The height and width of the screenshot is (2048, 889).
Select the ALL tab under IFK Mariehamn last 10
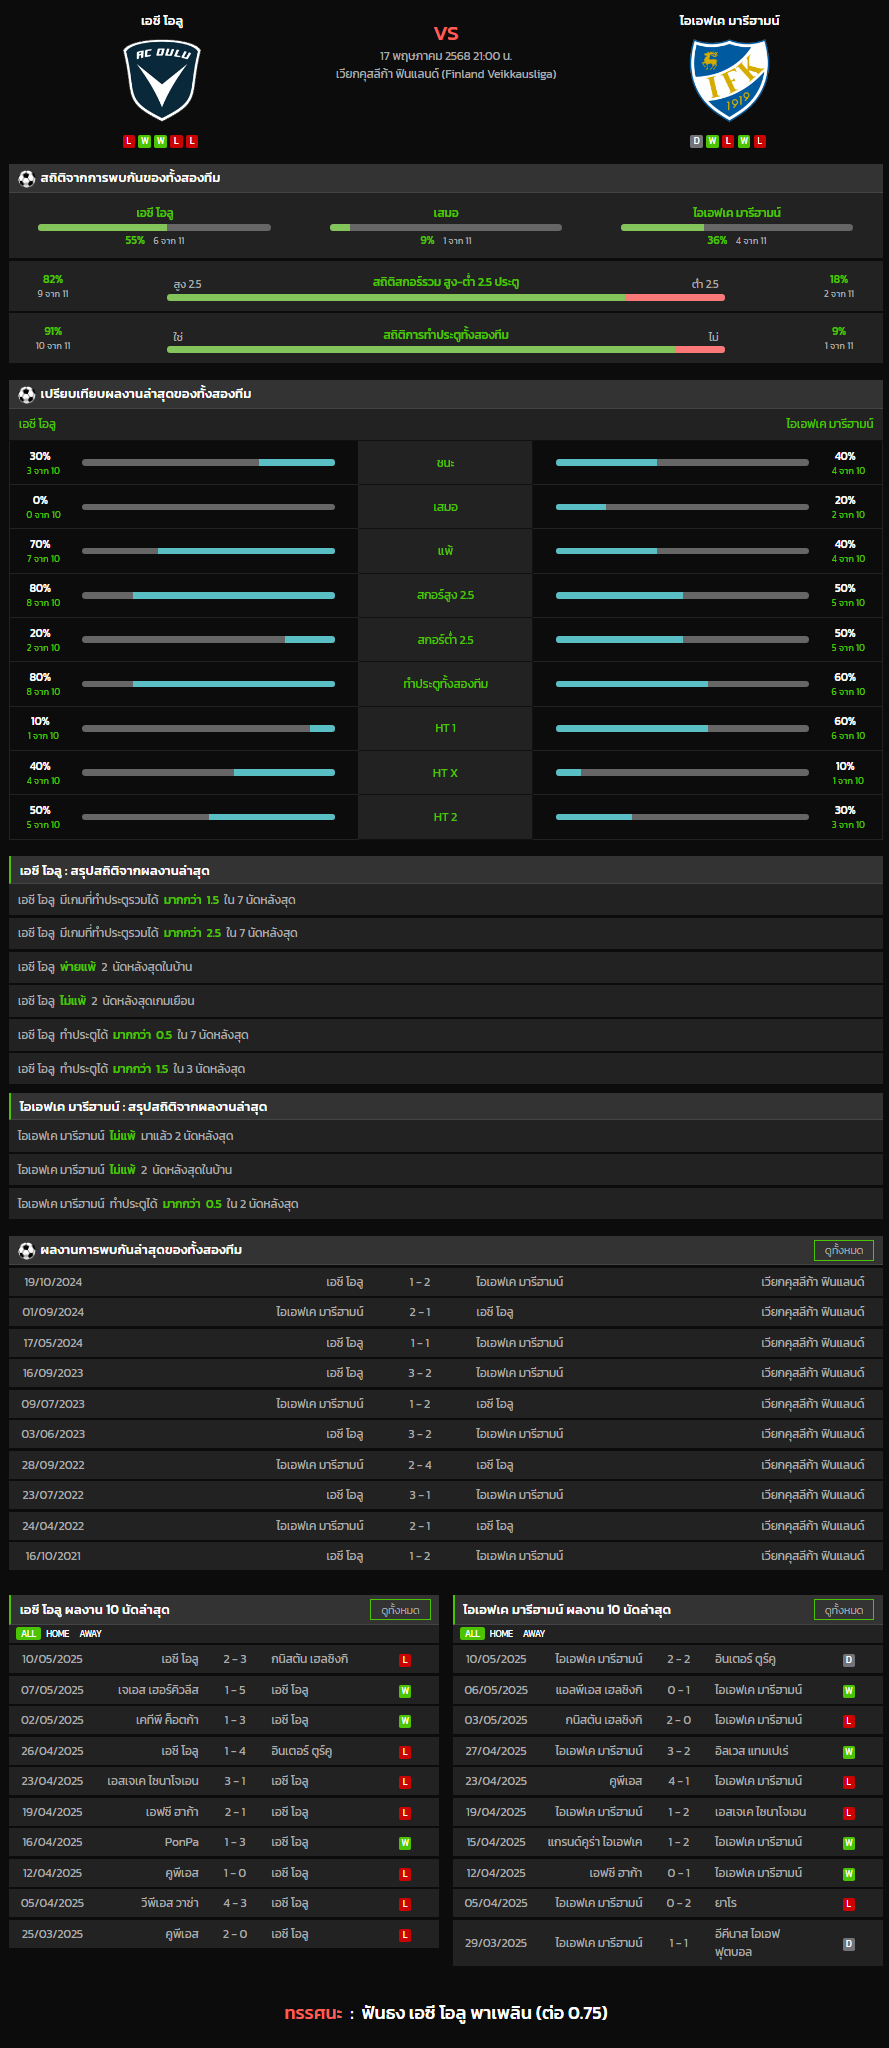tap(472, 1634)
